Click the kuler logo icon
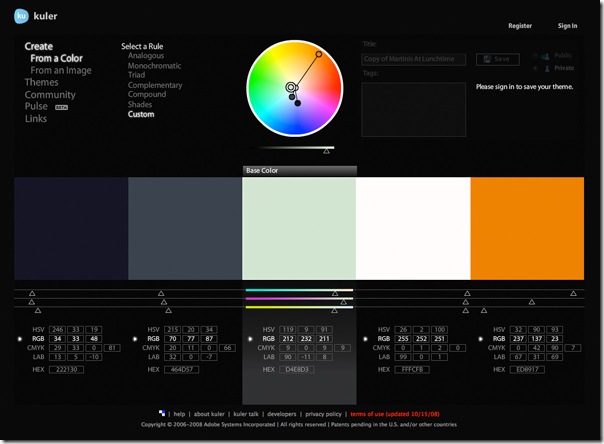Viewport: 604px width, 444px height. pos(21,15)
